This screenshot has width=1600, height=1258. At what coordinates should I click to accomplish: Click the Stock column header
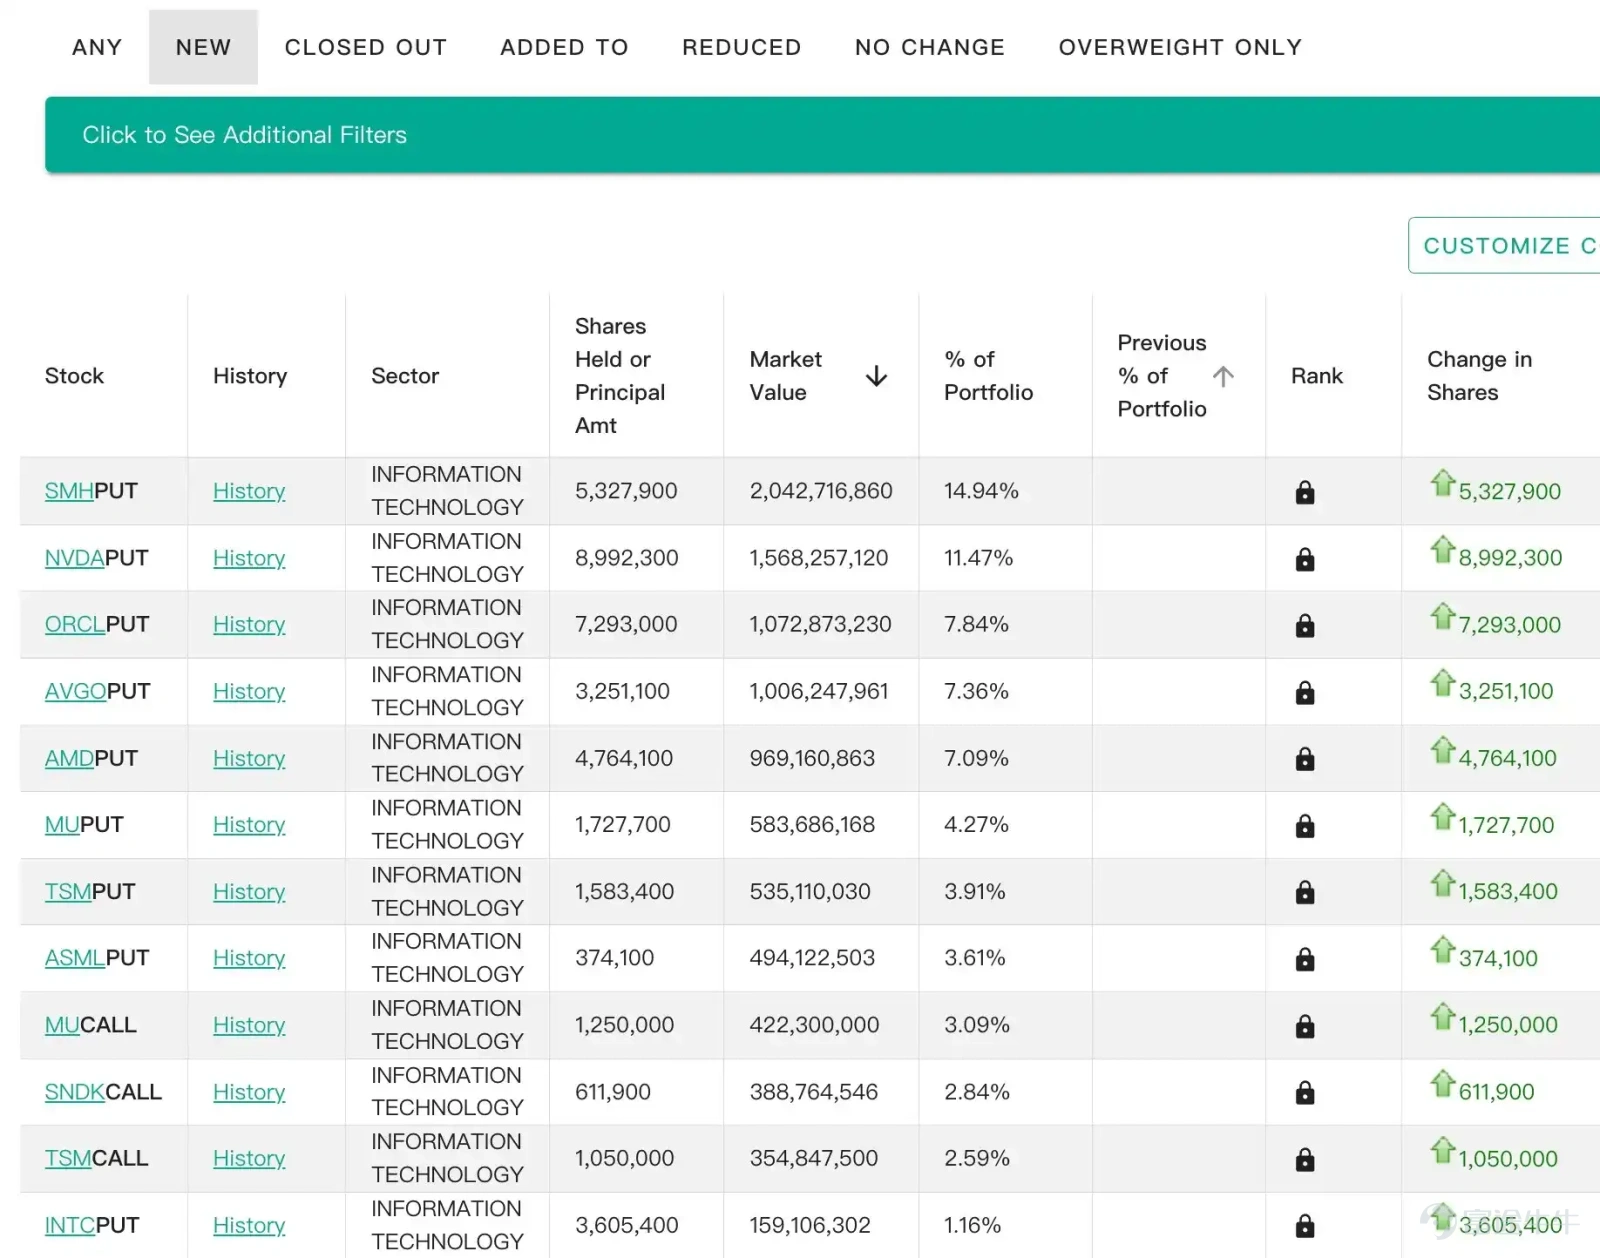click(x=74, y=376)
